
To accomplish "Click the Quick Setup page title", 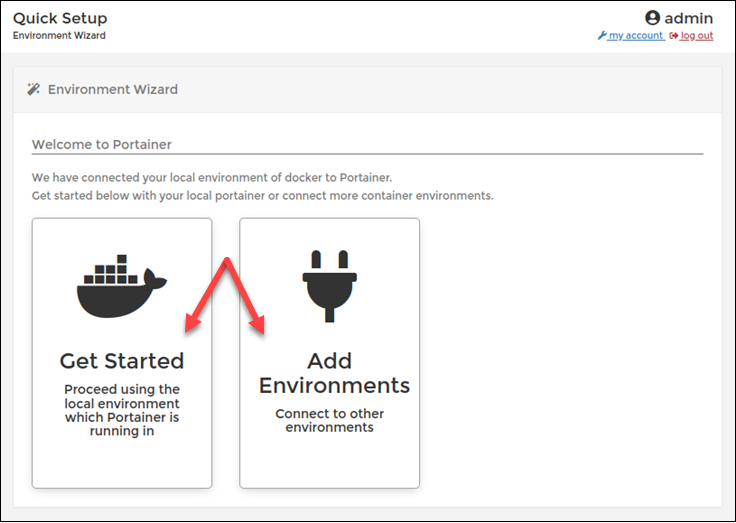I will pos(60,18).
